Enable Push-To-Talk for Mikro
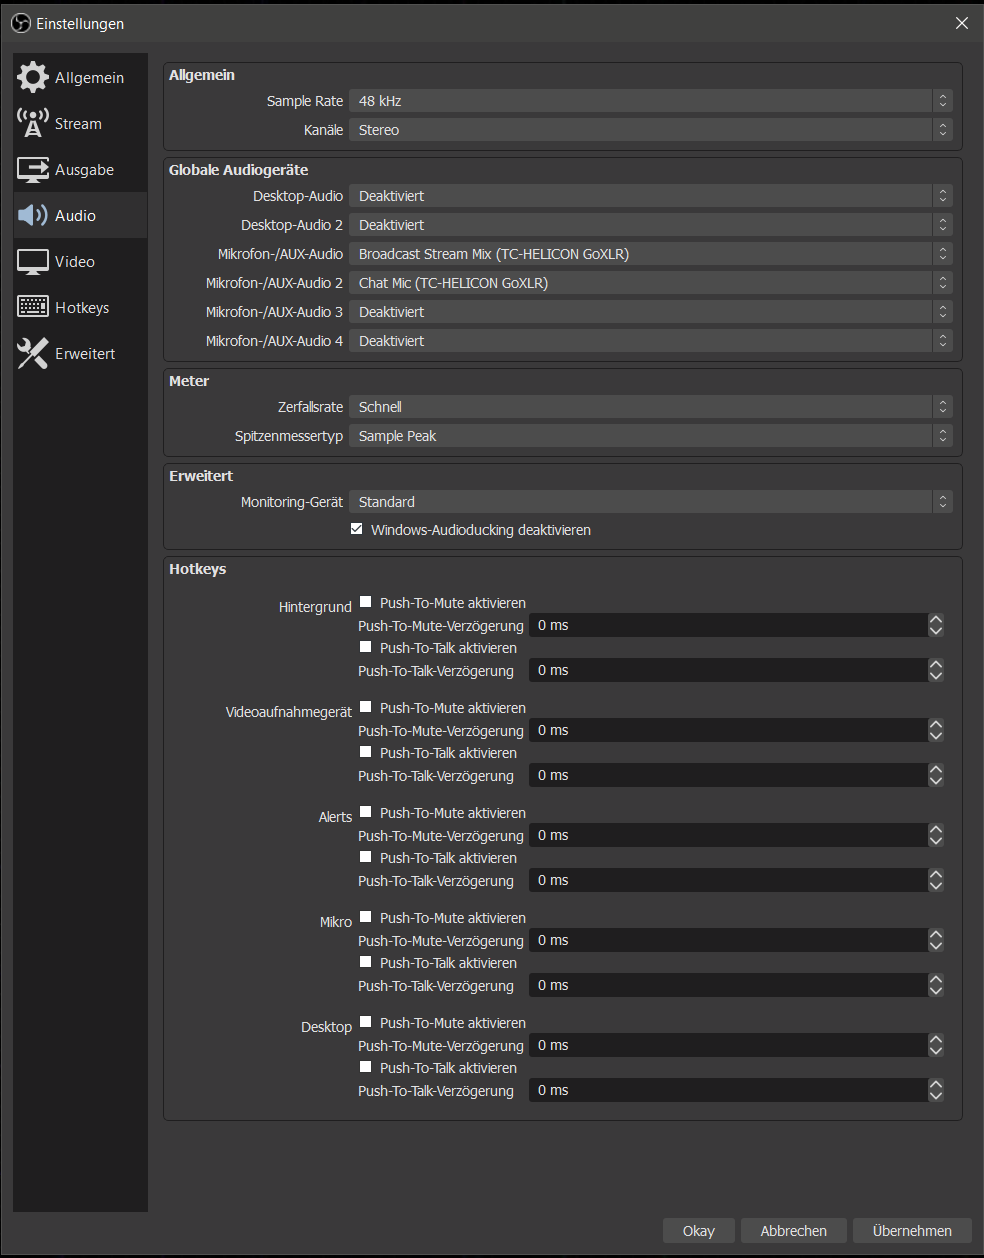 pyautogui.click(x=366, y=962)
